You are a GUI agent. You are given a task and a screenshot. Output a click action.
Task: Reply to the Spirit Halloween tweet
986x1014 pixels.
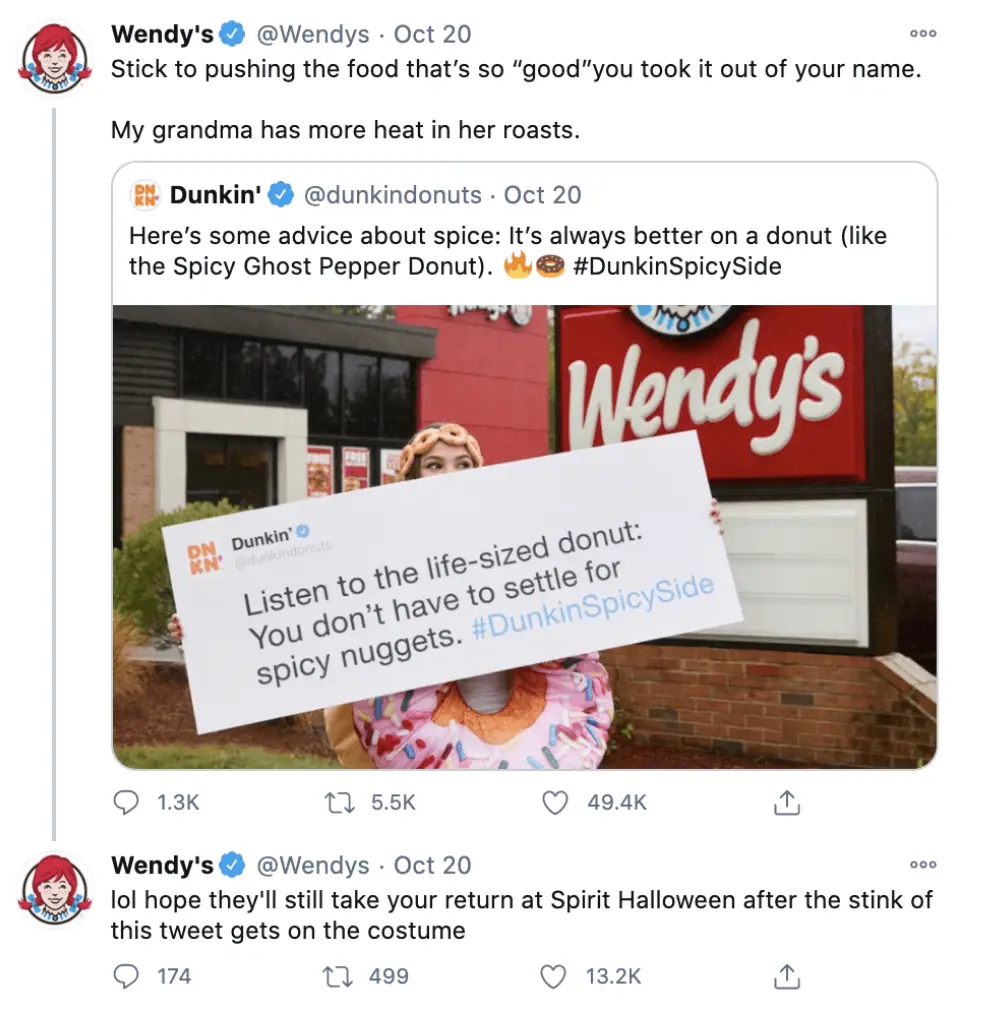click(x=126, y=976)
